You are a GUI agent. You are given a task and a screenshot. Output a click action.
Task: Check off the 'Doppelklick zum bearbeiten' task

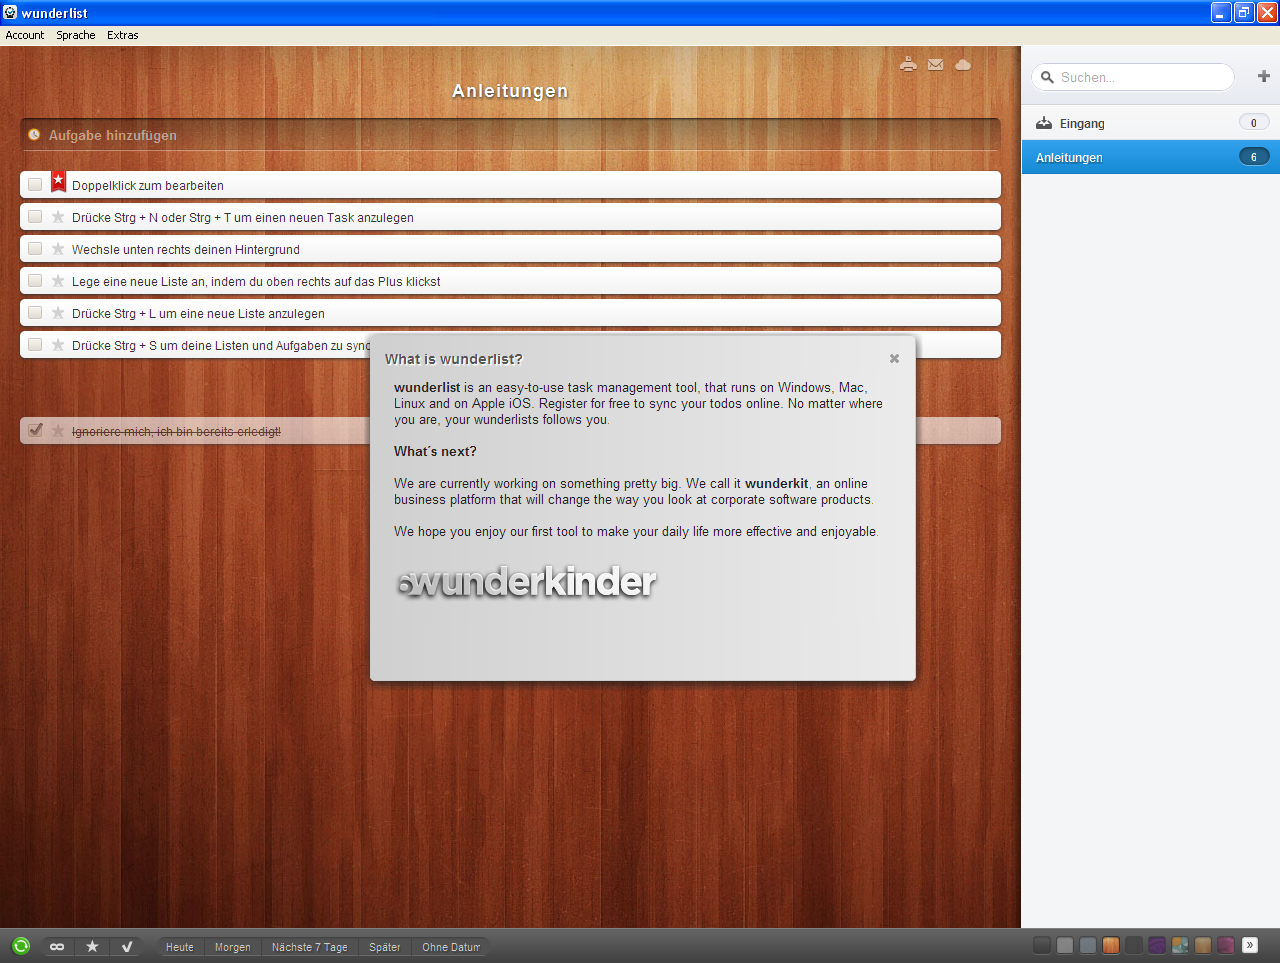pyautogui.click(x=35, y=183)
